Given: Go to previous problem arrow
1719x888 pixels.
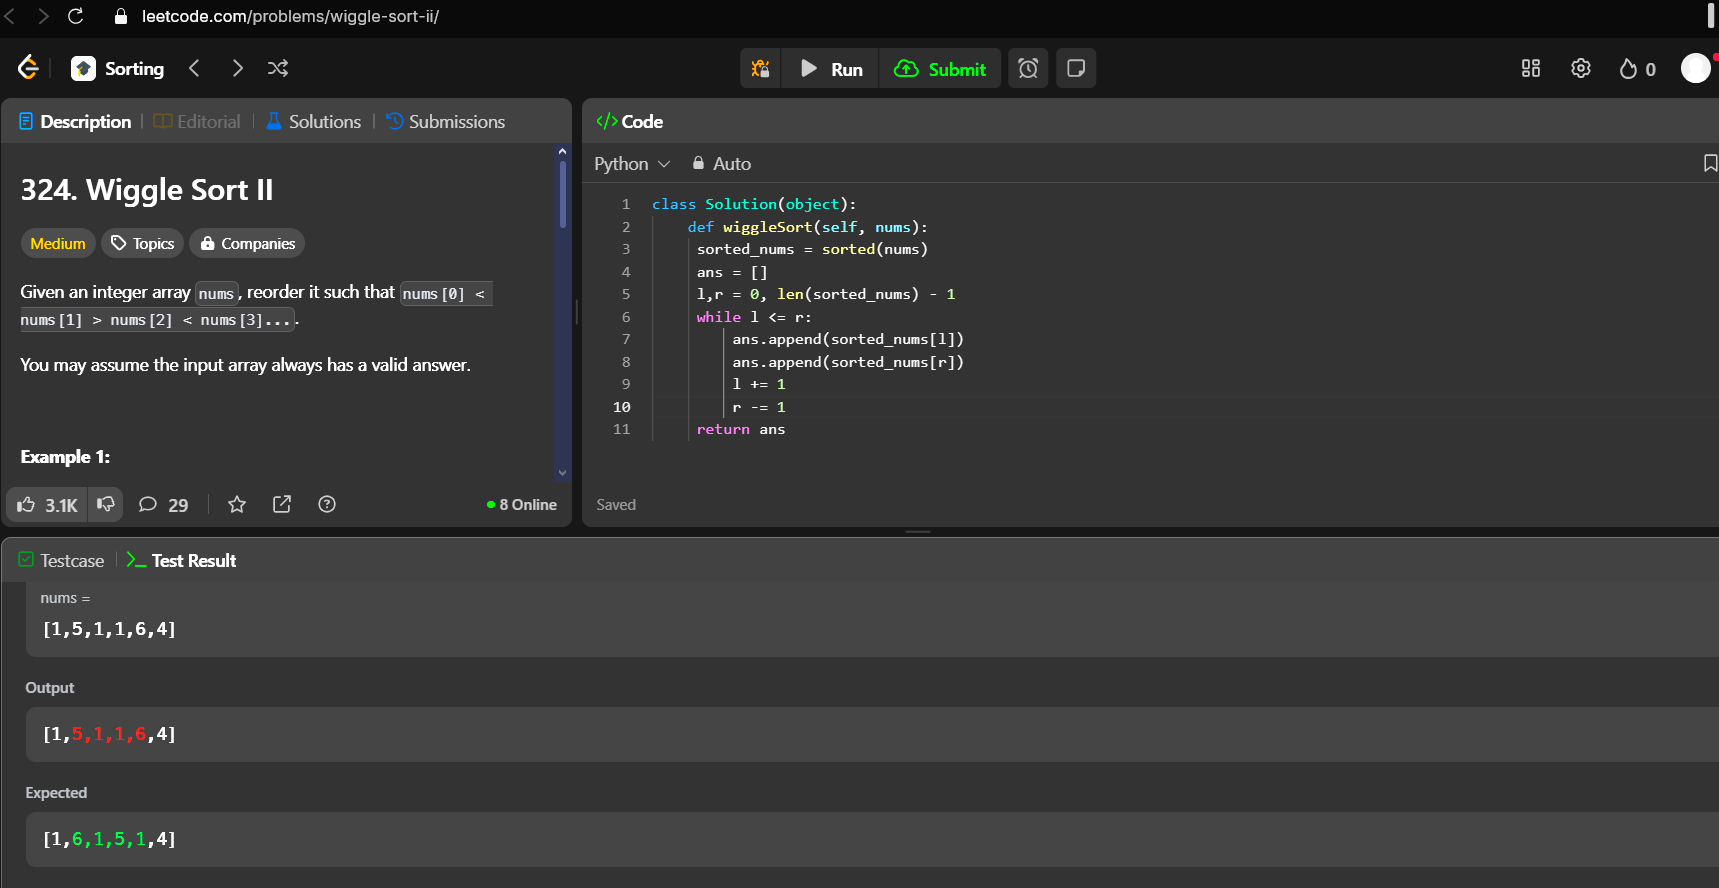Looking at the screenshot, I should [194, 68].
